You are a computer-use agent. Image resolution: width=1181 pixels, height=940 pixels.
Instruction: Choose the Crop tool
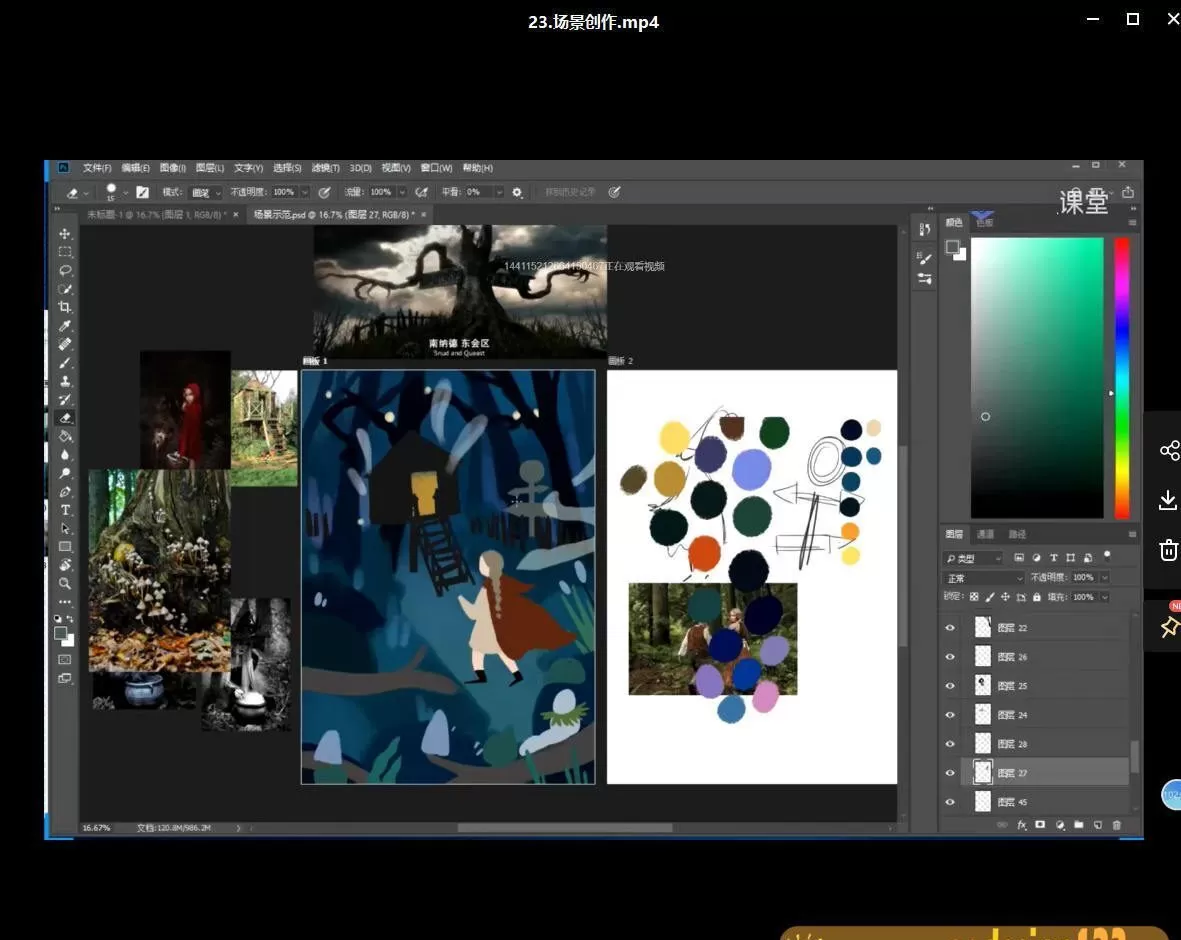[65, 308]
